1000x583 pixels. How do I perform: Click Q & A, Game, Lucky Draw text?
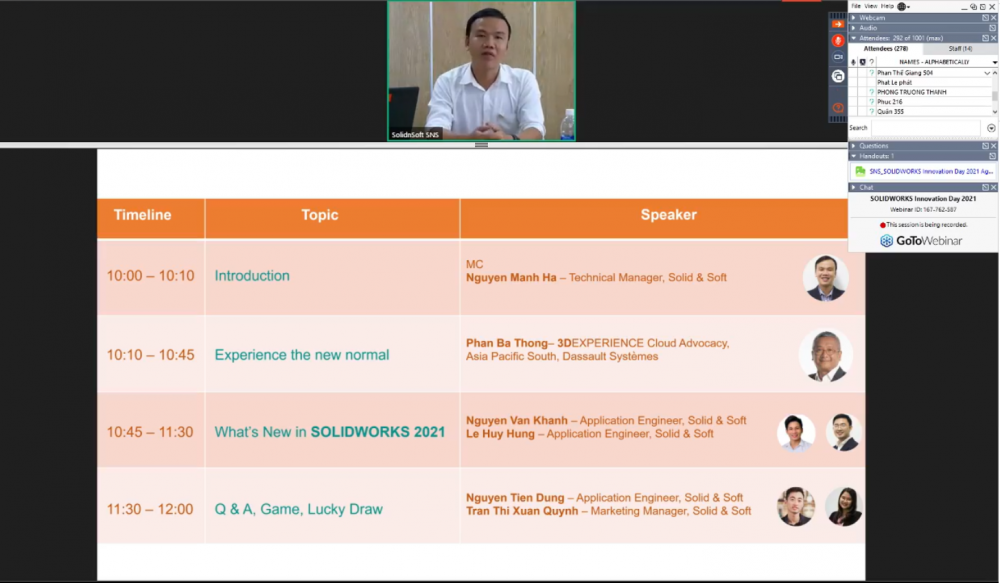click(x=298, y=509)
